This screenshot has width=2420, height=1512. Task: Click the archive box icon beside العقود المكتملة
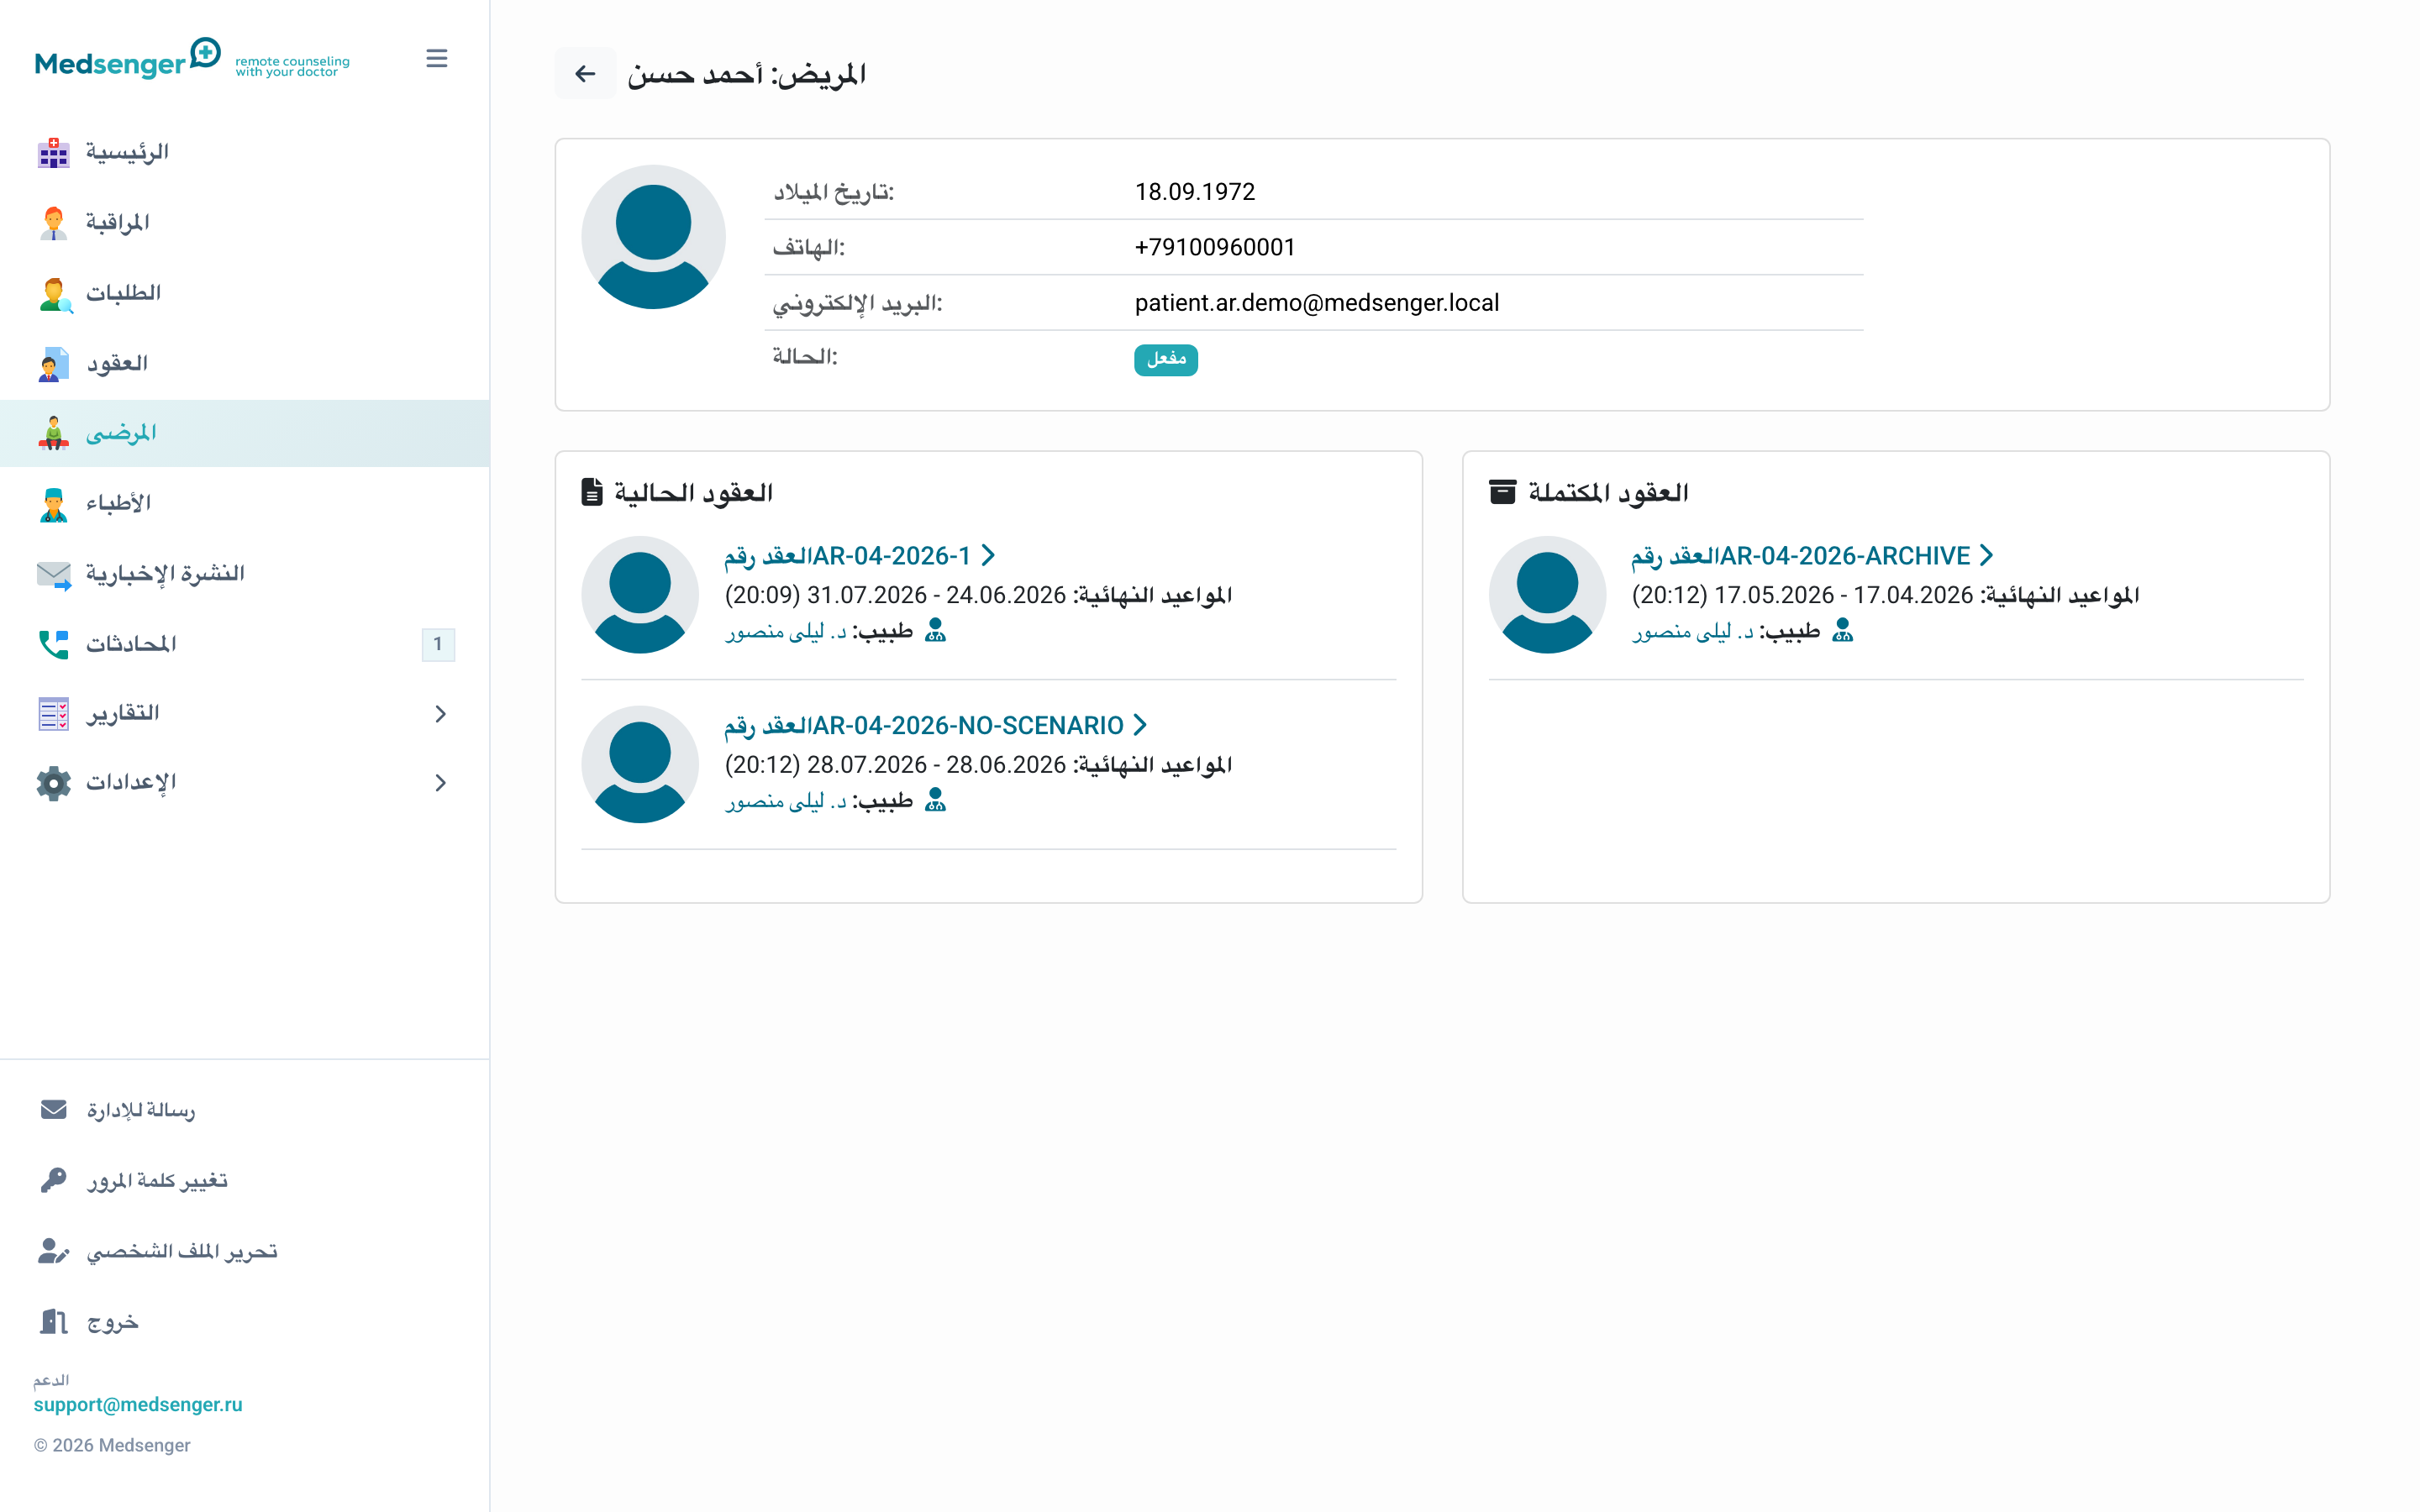pyautogui.click(x=1502, y=492)
